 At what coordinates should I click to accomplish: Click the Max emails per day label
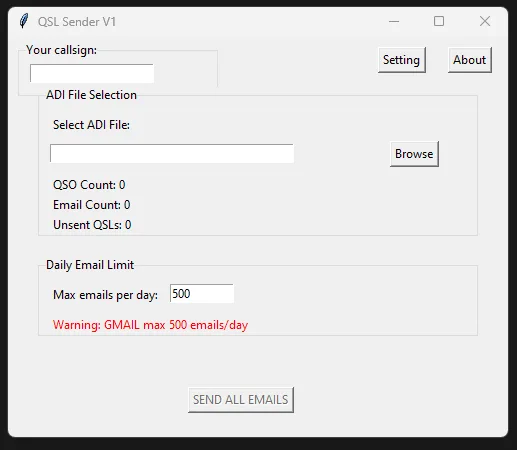pyautogui.click(x=105, y=295)
